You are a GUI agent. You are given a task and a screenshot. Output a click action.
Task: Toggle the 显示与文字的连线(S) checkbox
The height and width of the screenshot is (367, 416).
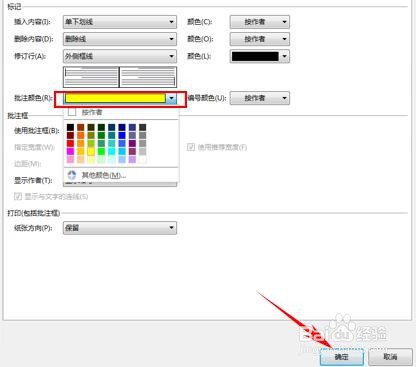click(18, 196)
